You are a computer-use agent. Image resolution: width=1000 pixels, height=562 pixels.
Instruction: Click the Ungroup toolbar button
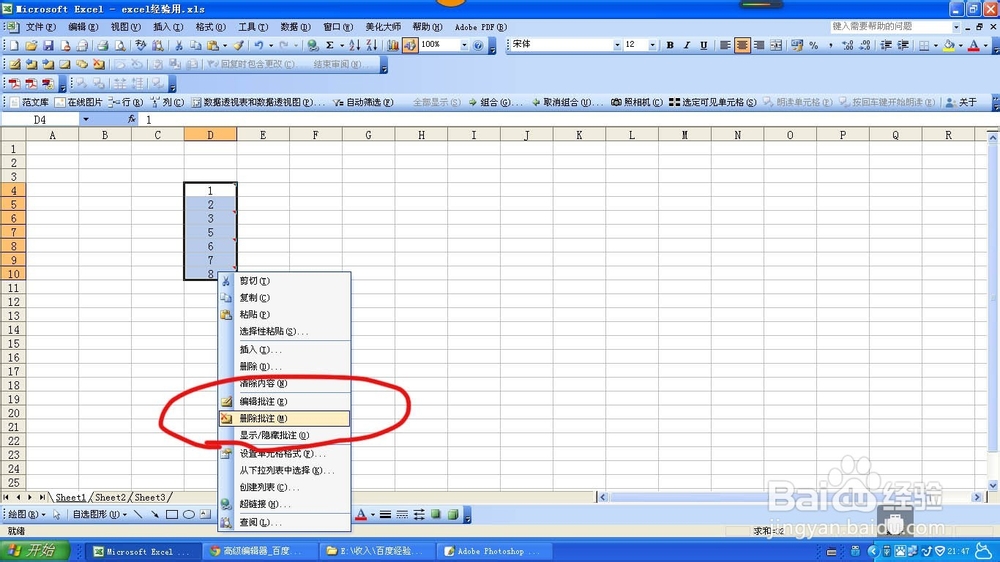(x=566, y=102)
